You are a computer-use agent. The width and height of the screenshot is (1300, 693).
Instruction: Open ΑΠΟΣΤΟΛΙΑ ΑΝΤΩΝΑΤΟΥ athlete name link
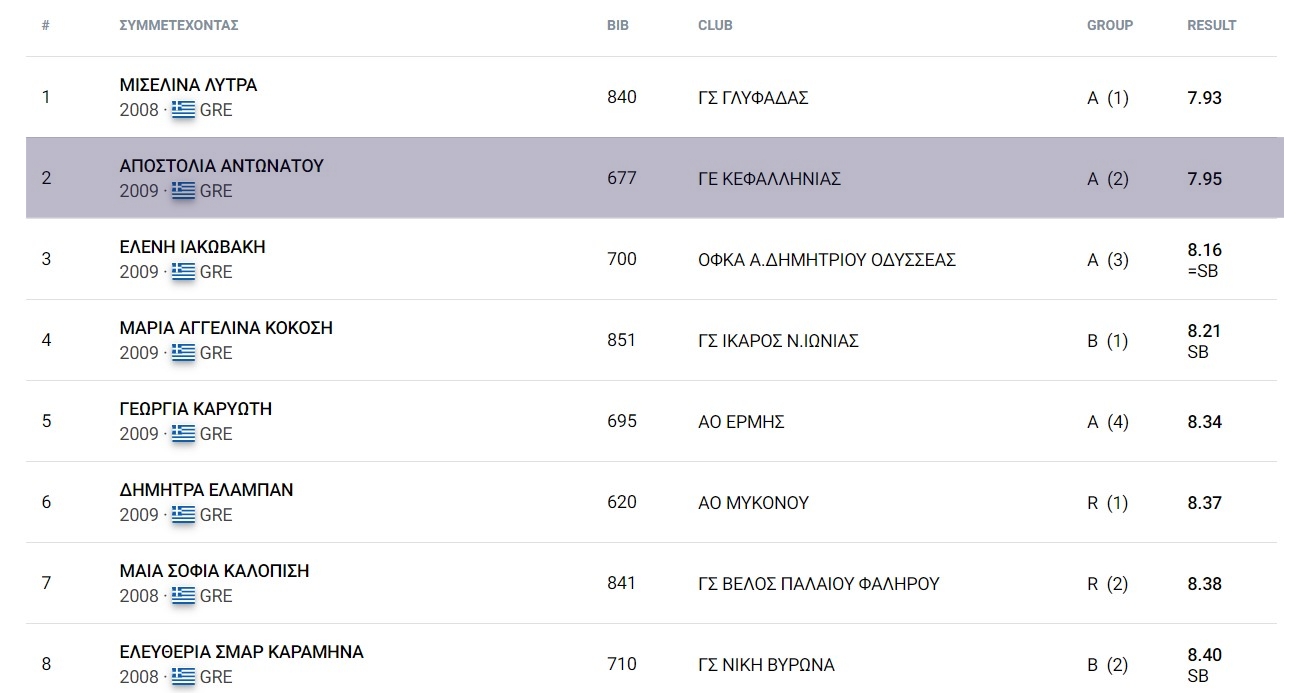point(221,166)
